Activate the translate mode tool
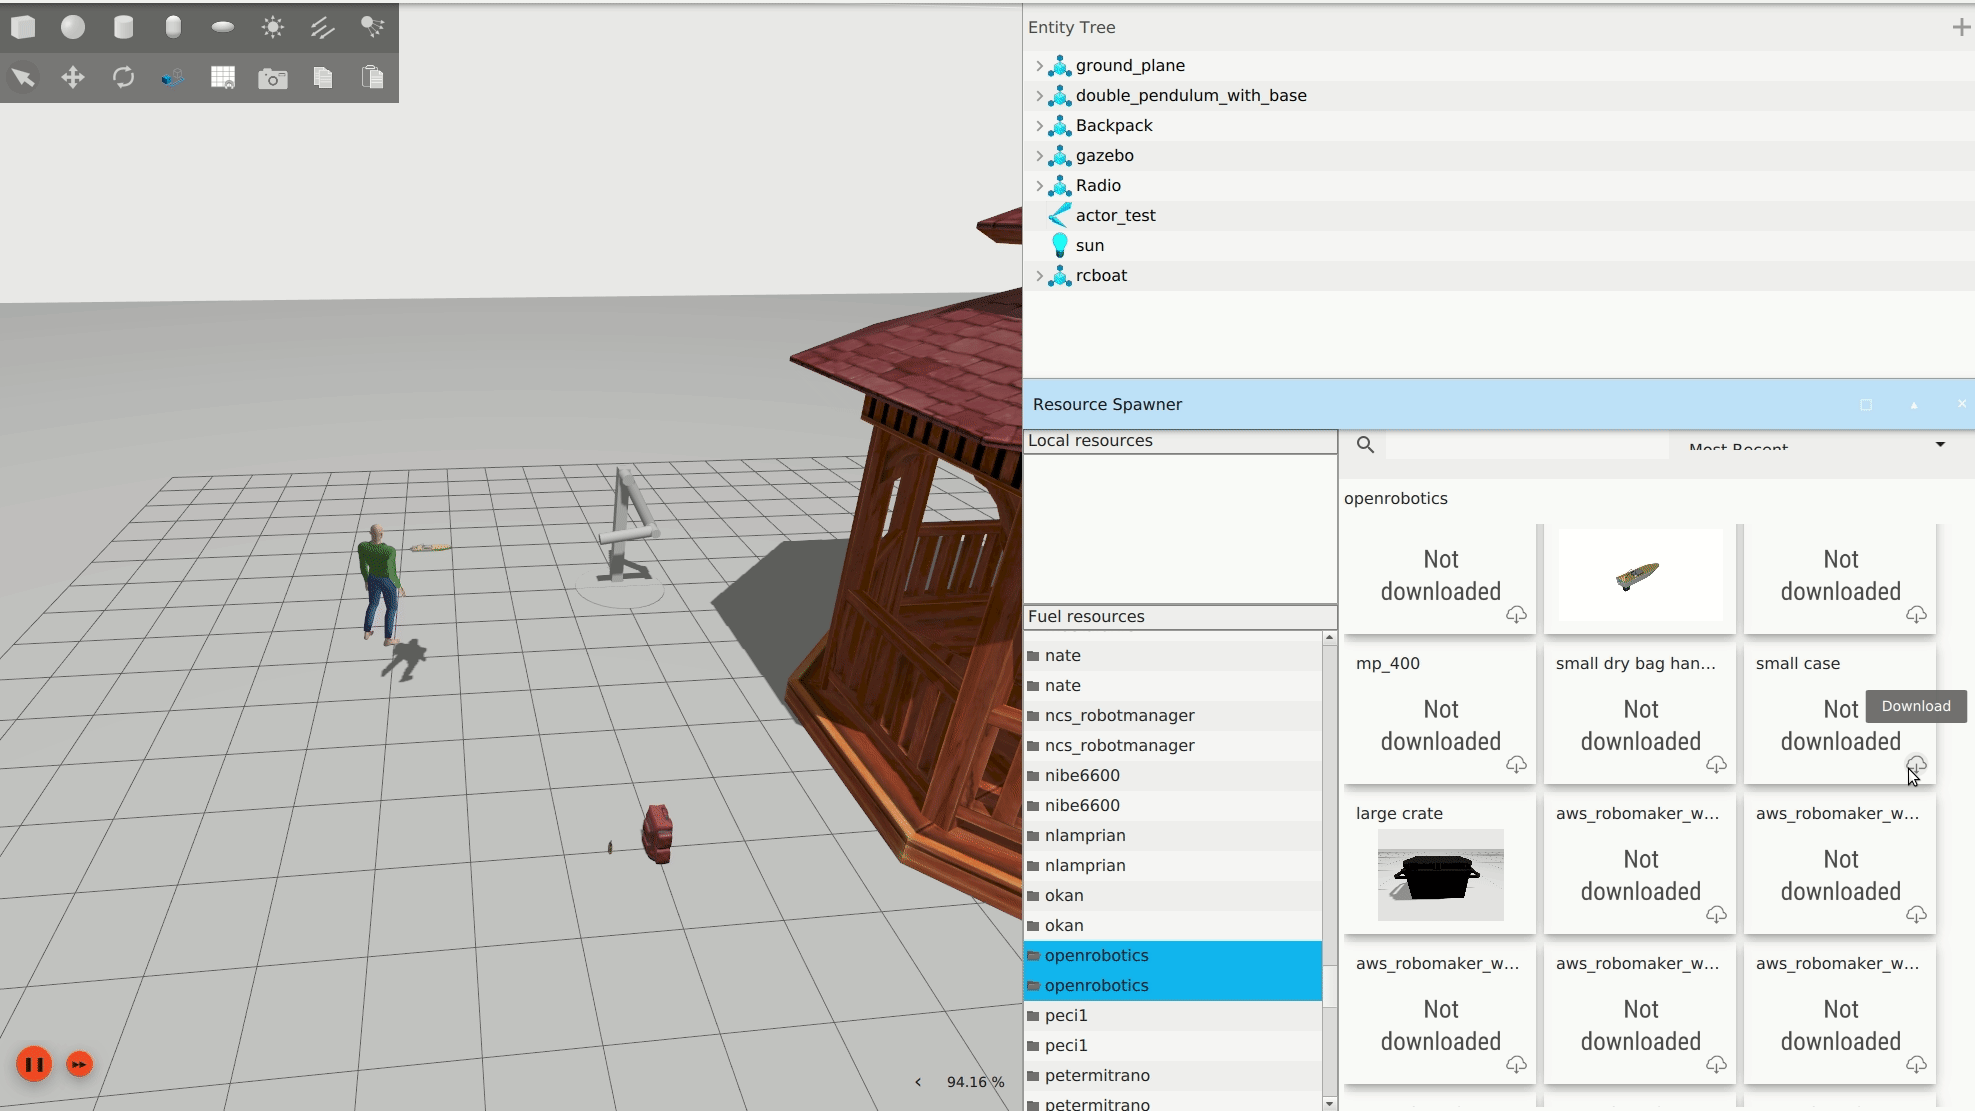 click(73, 77)
